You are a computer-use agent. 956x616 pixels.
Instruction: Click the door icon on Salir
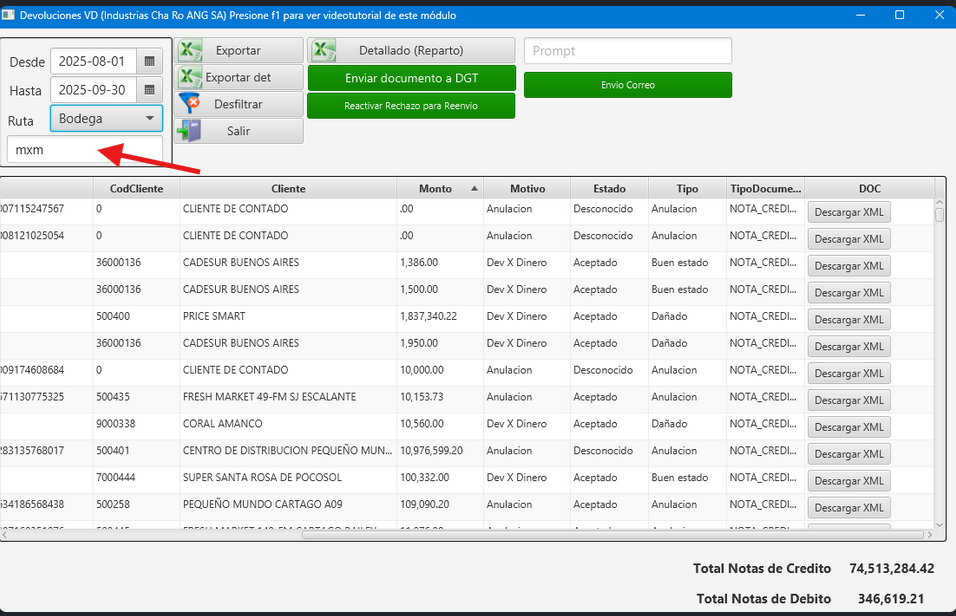[190, 131]
